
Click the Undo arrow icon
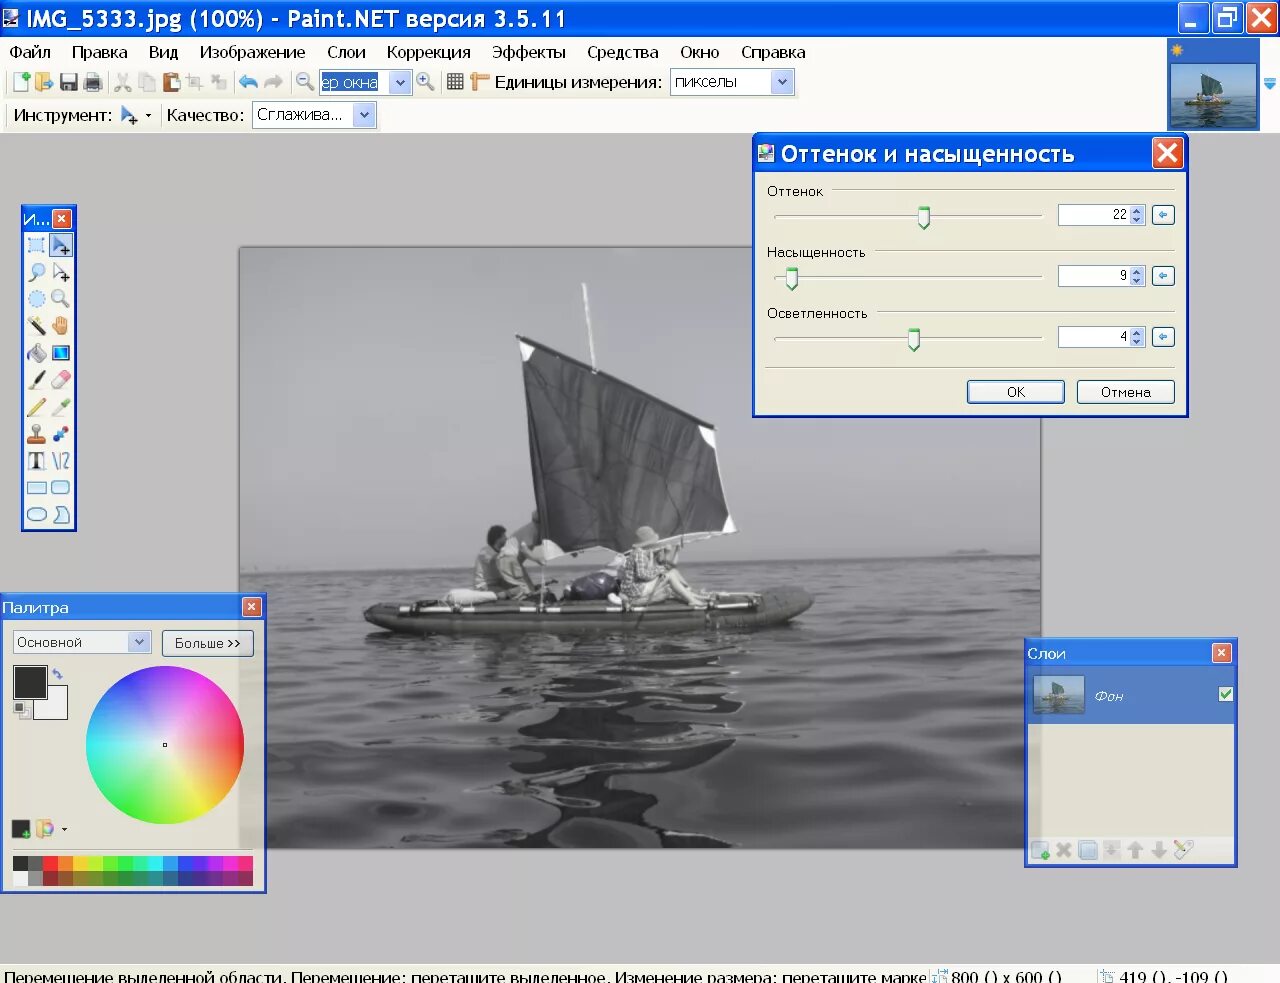pyautogui.click(x=248, y=82)
